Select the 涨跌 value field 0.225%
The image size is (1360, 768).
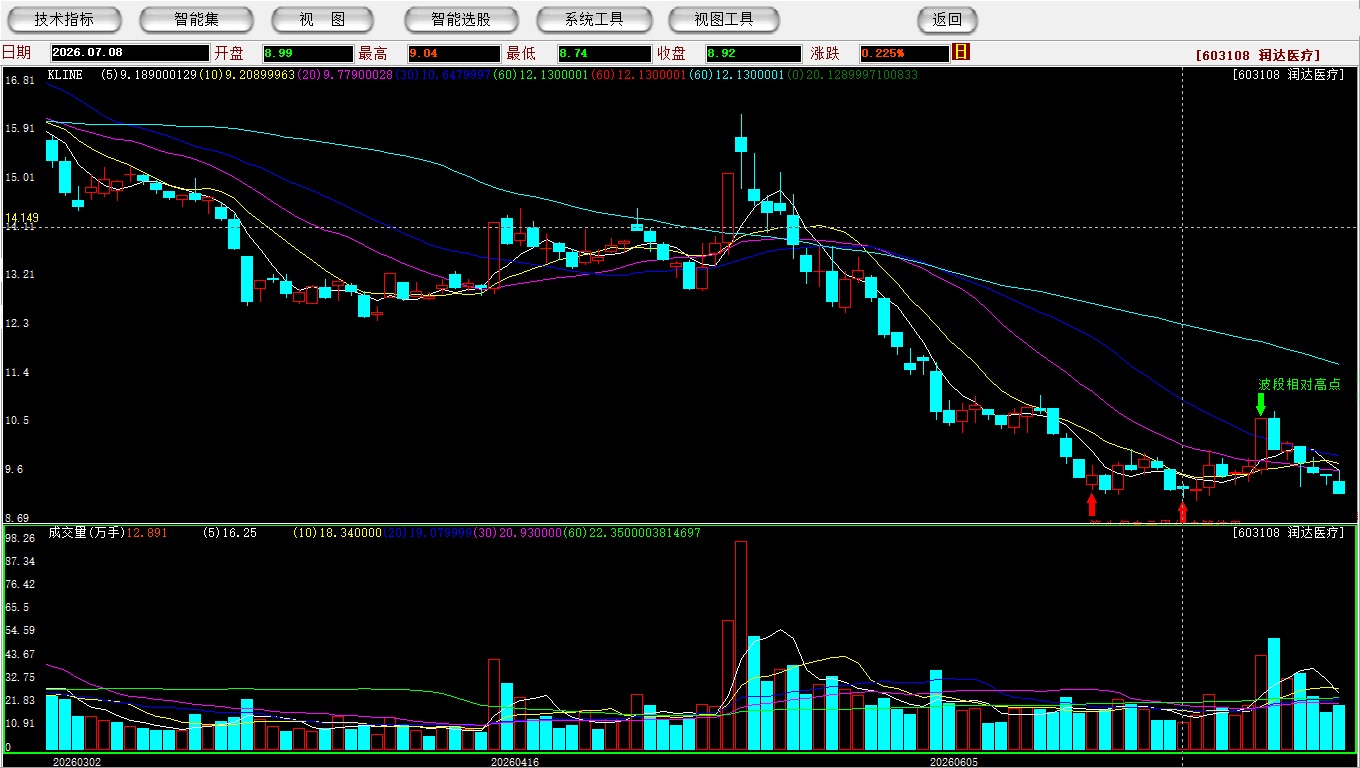pyautogui.click(x=904, y=53)
